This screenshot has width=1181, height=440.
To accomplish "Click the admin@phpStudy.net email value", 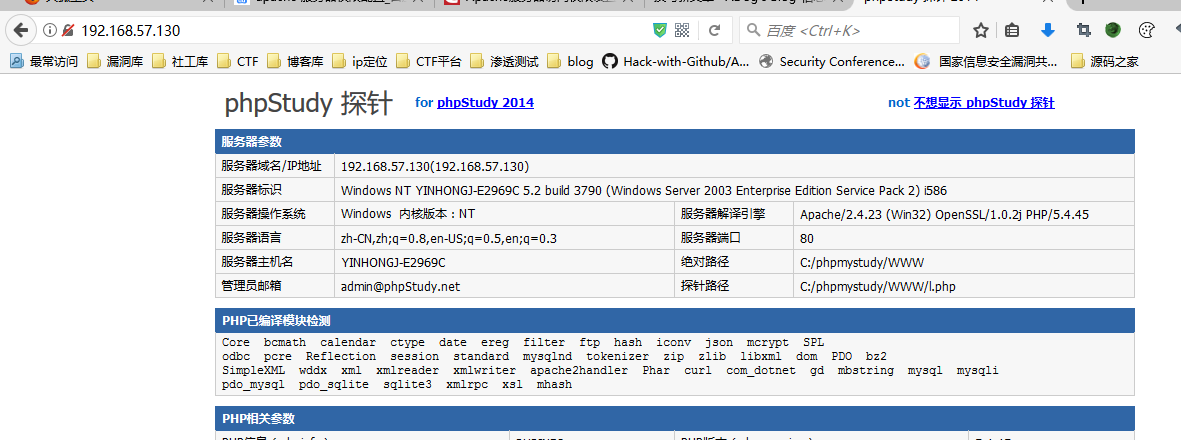I will pos(400,287).
